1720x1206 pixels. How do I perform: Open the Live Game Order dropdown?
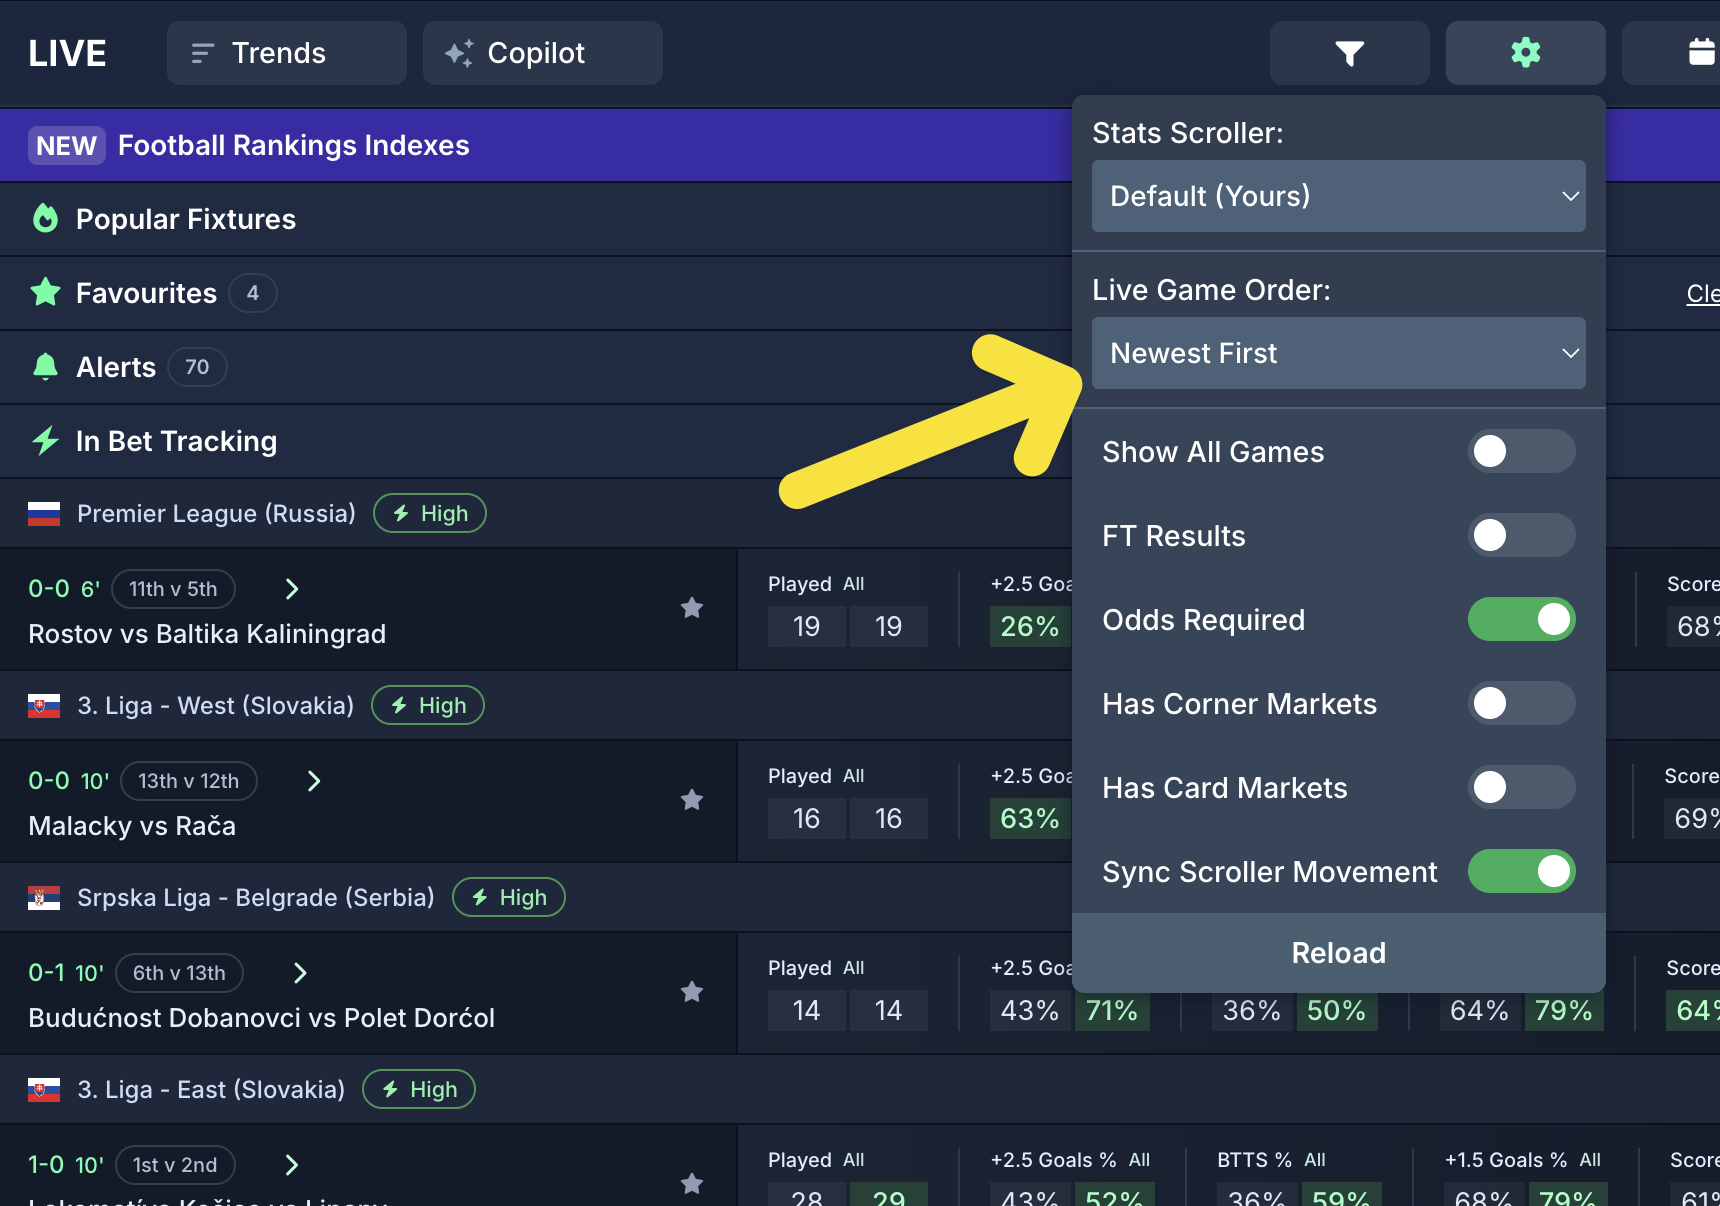[1338, 353]
